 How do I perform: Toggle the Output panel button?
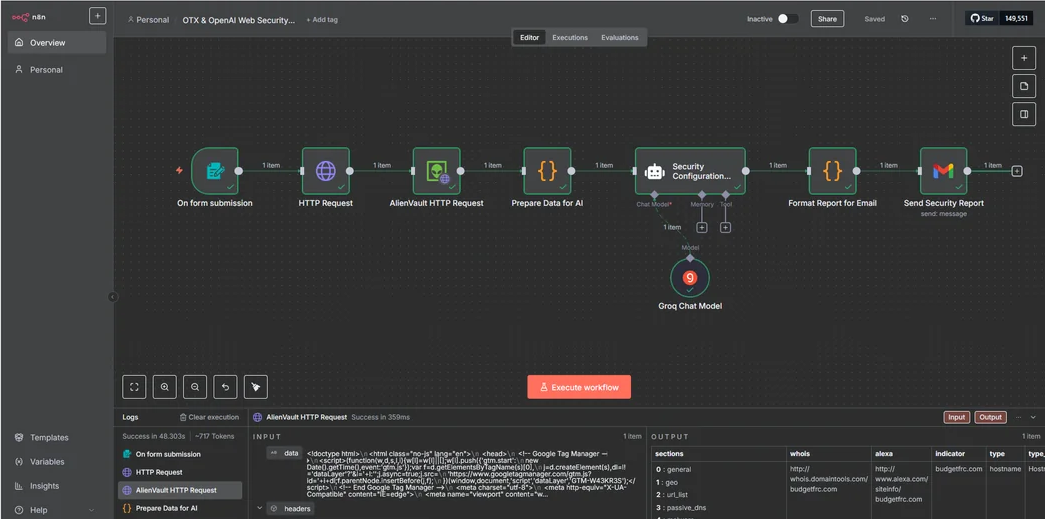(990, 417)
